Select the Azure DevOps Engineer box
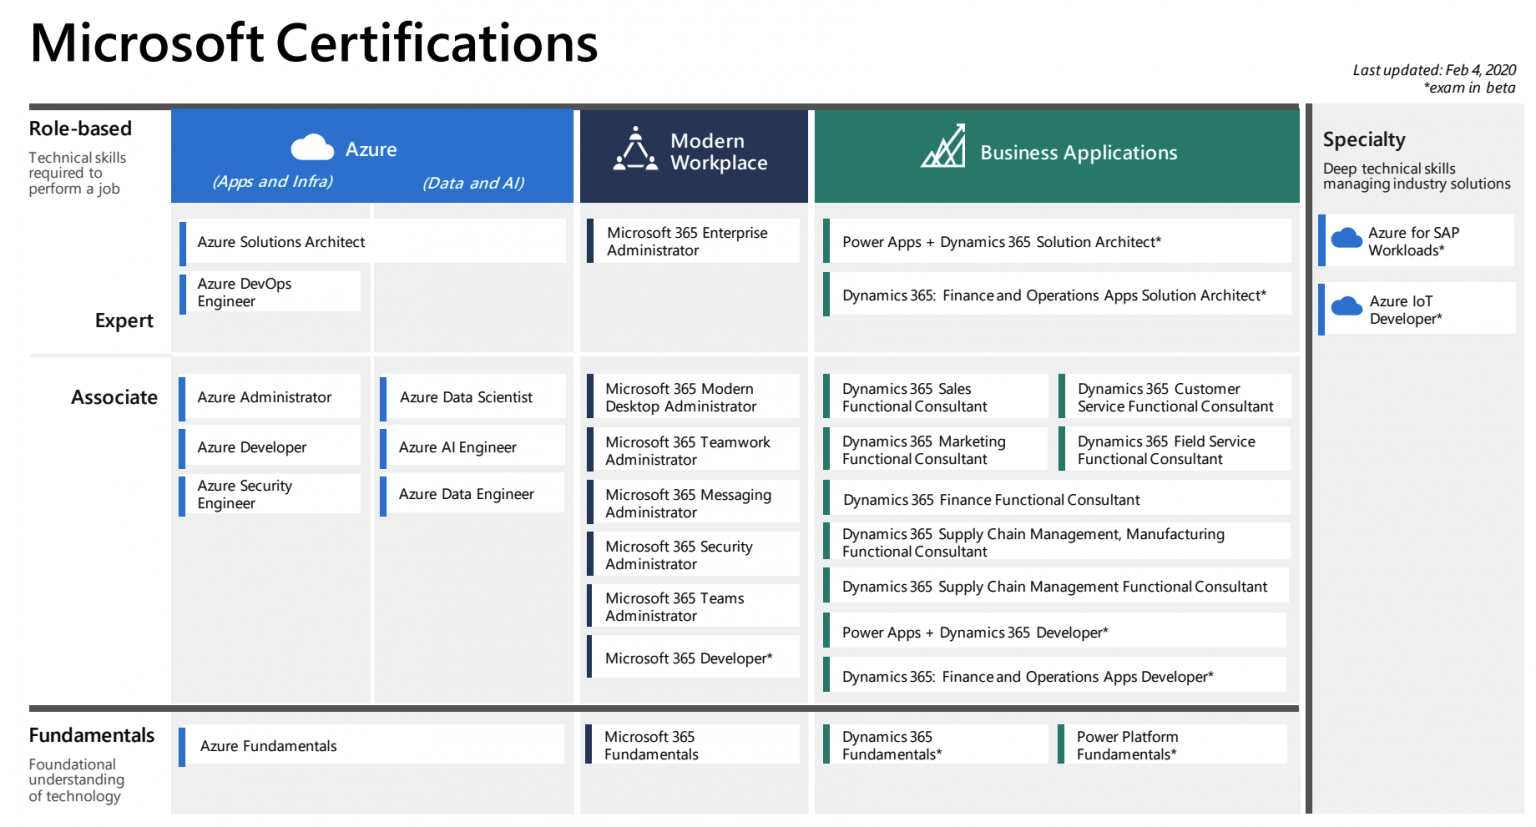 pos(270,292)
